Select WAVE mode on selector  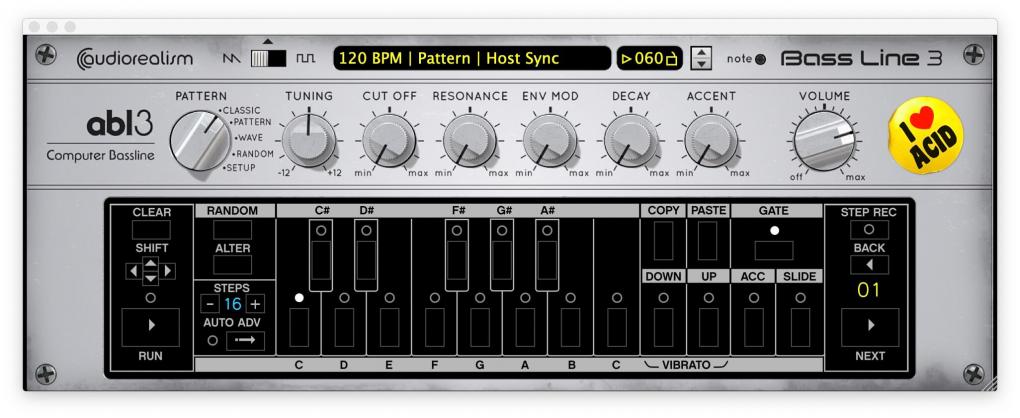point(250,138)
